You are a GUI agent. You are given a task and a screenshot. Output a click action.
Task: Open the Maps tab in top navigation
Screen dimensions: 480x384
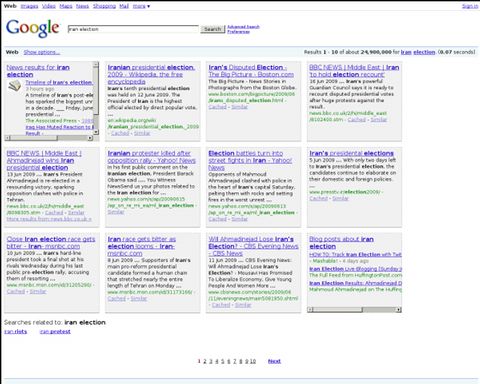click(66, 6)
